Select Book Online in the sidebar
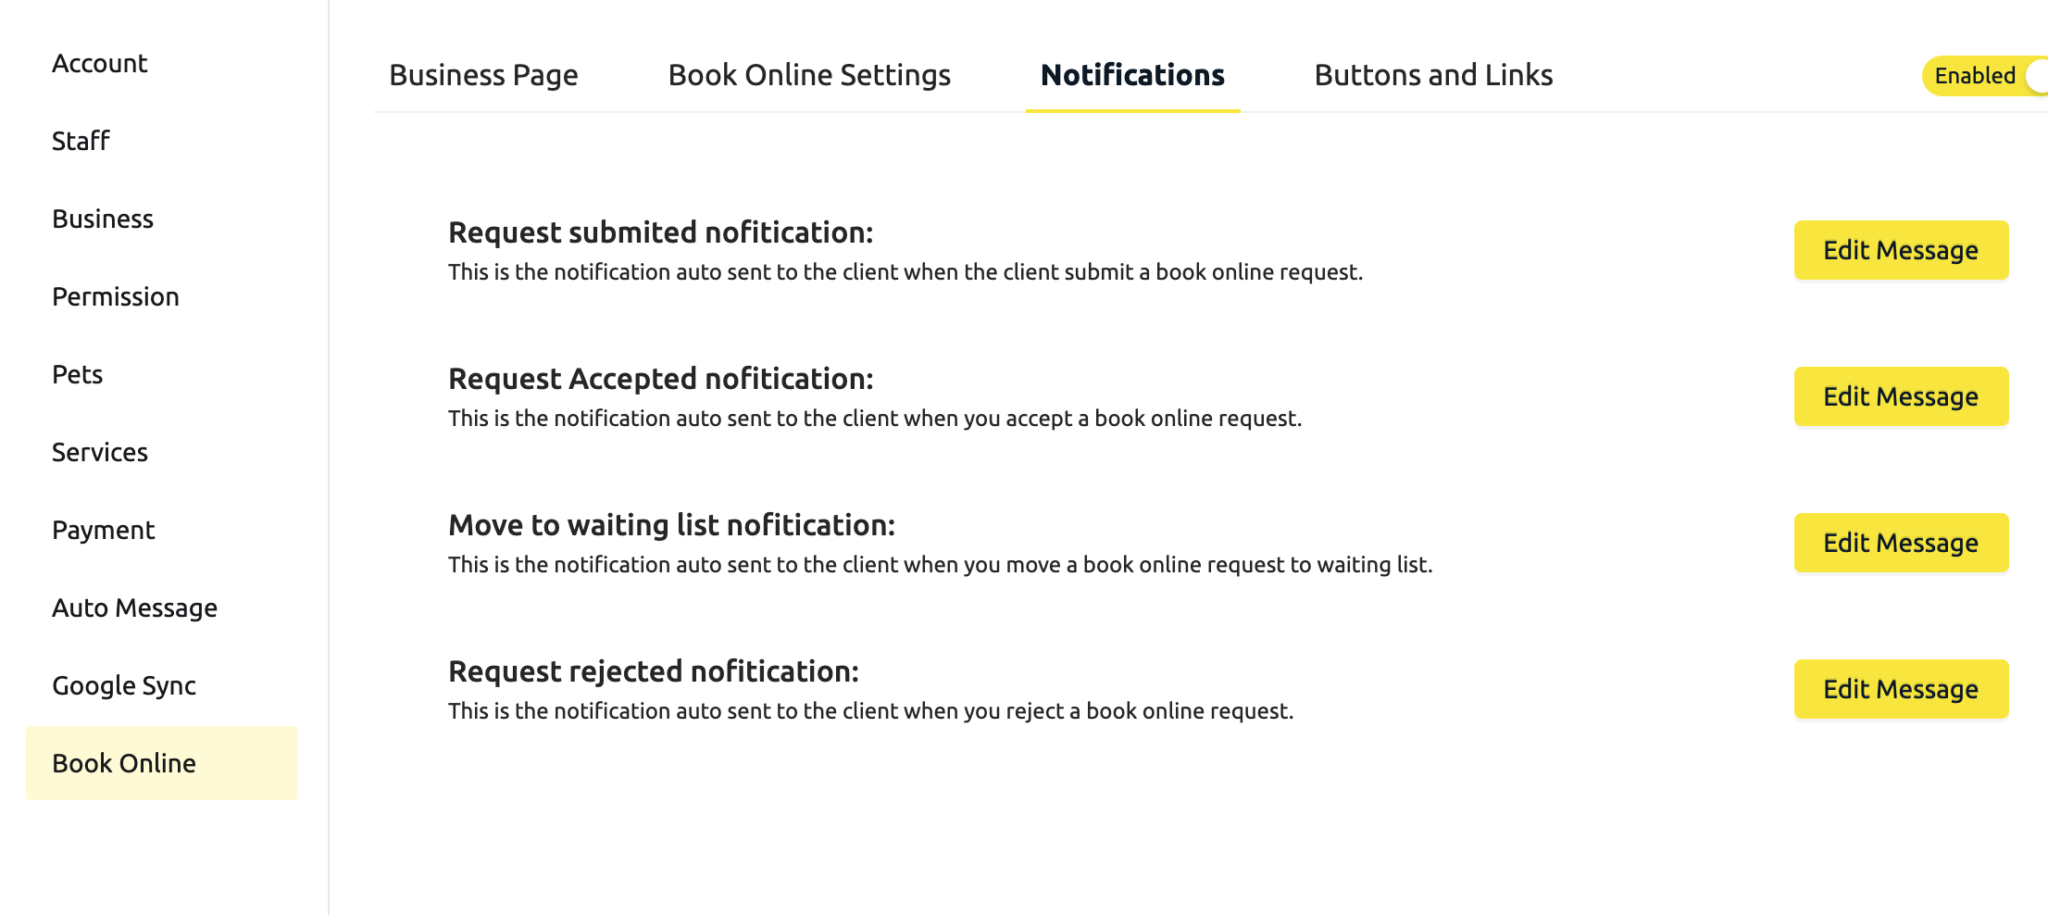The image size is (2048, 915). [124, 763]
